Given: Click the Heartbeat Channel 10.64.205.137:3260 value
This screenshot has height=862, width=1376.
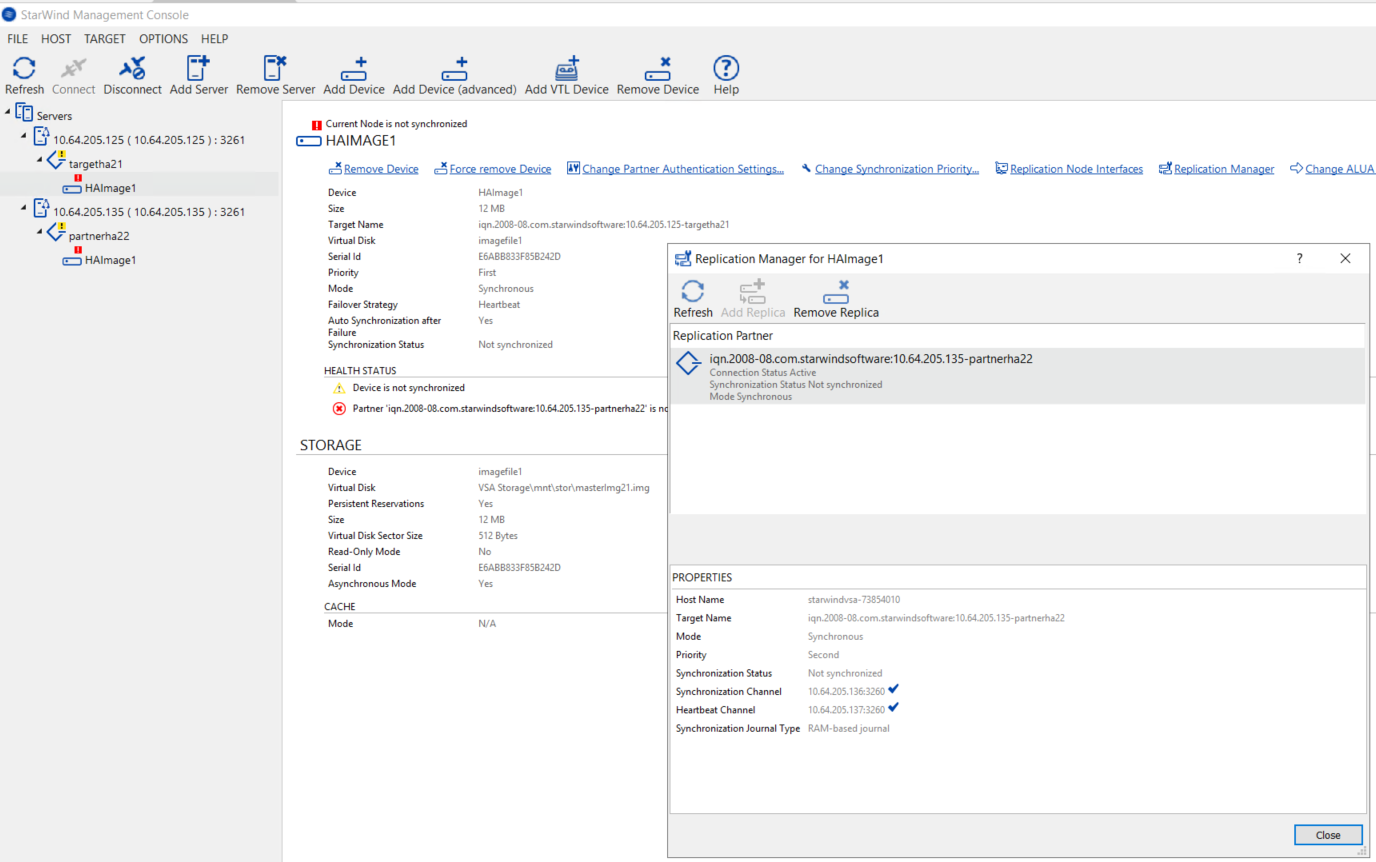Looking at the screenshot, I should (x=846, y=710).
